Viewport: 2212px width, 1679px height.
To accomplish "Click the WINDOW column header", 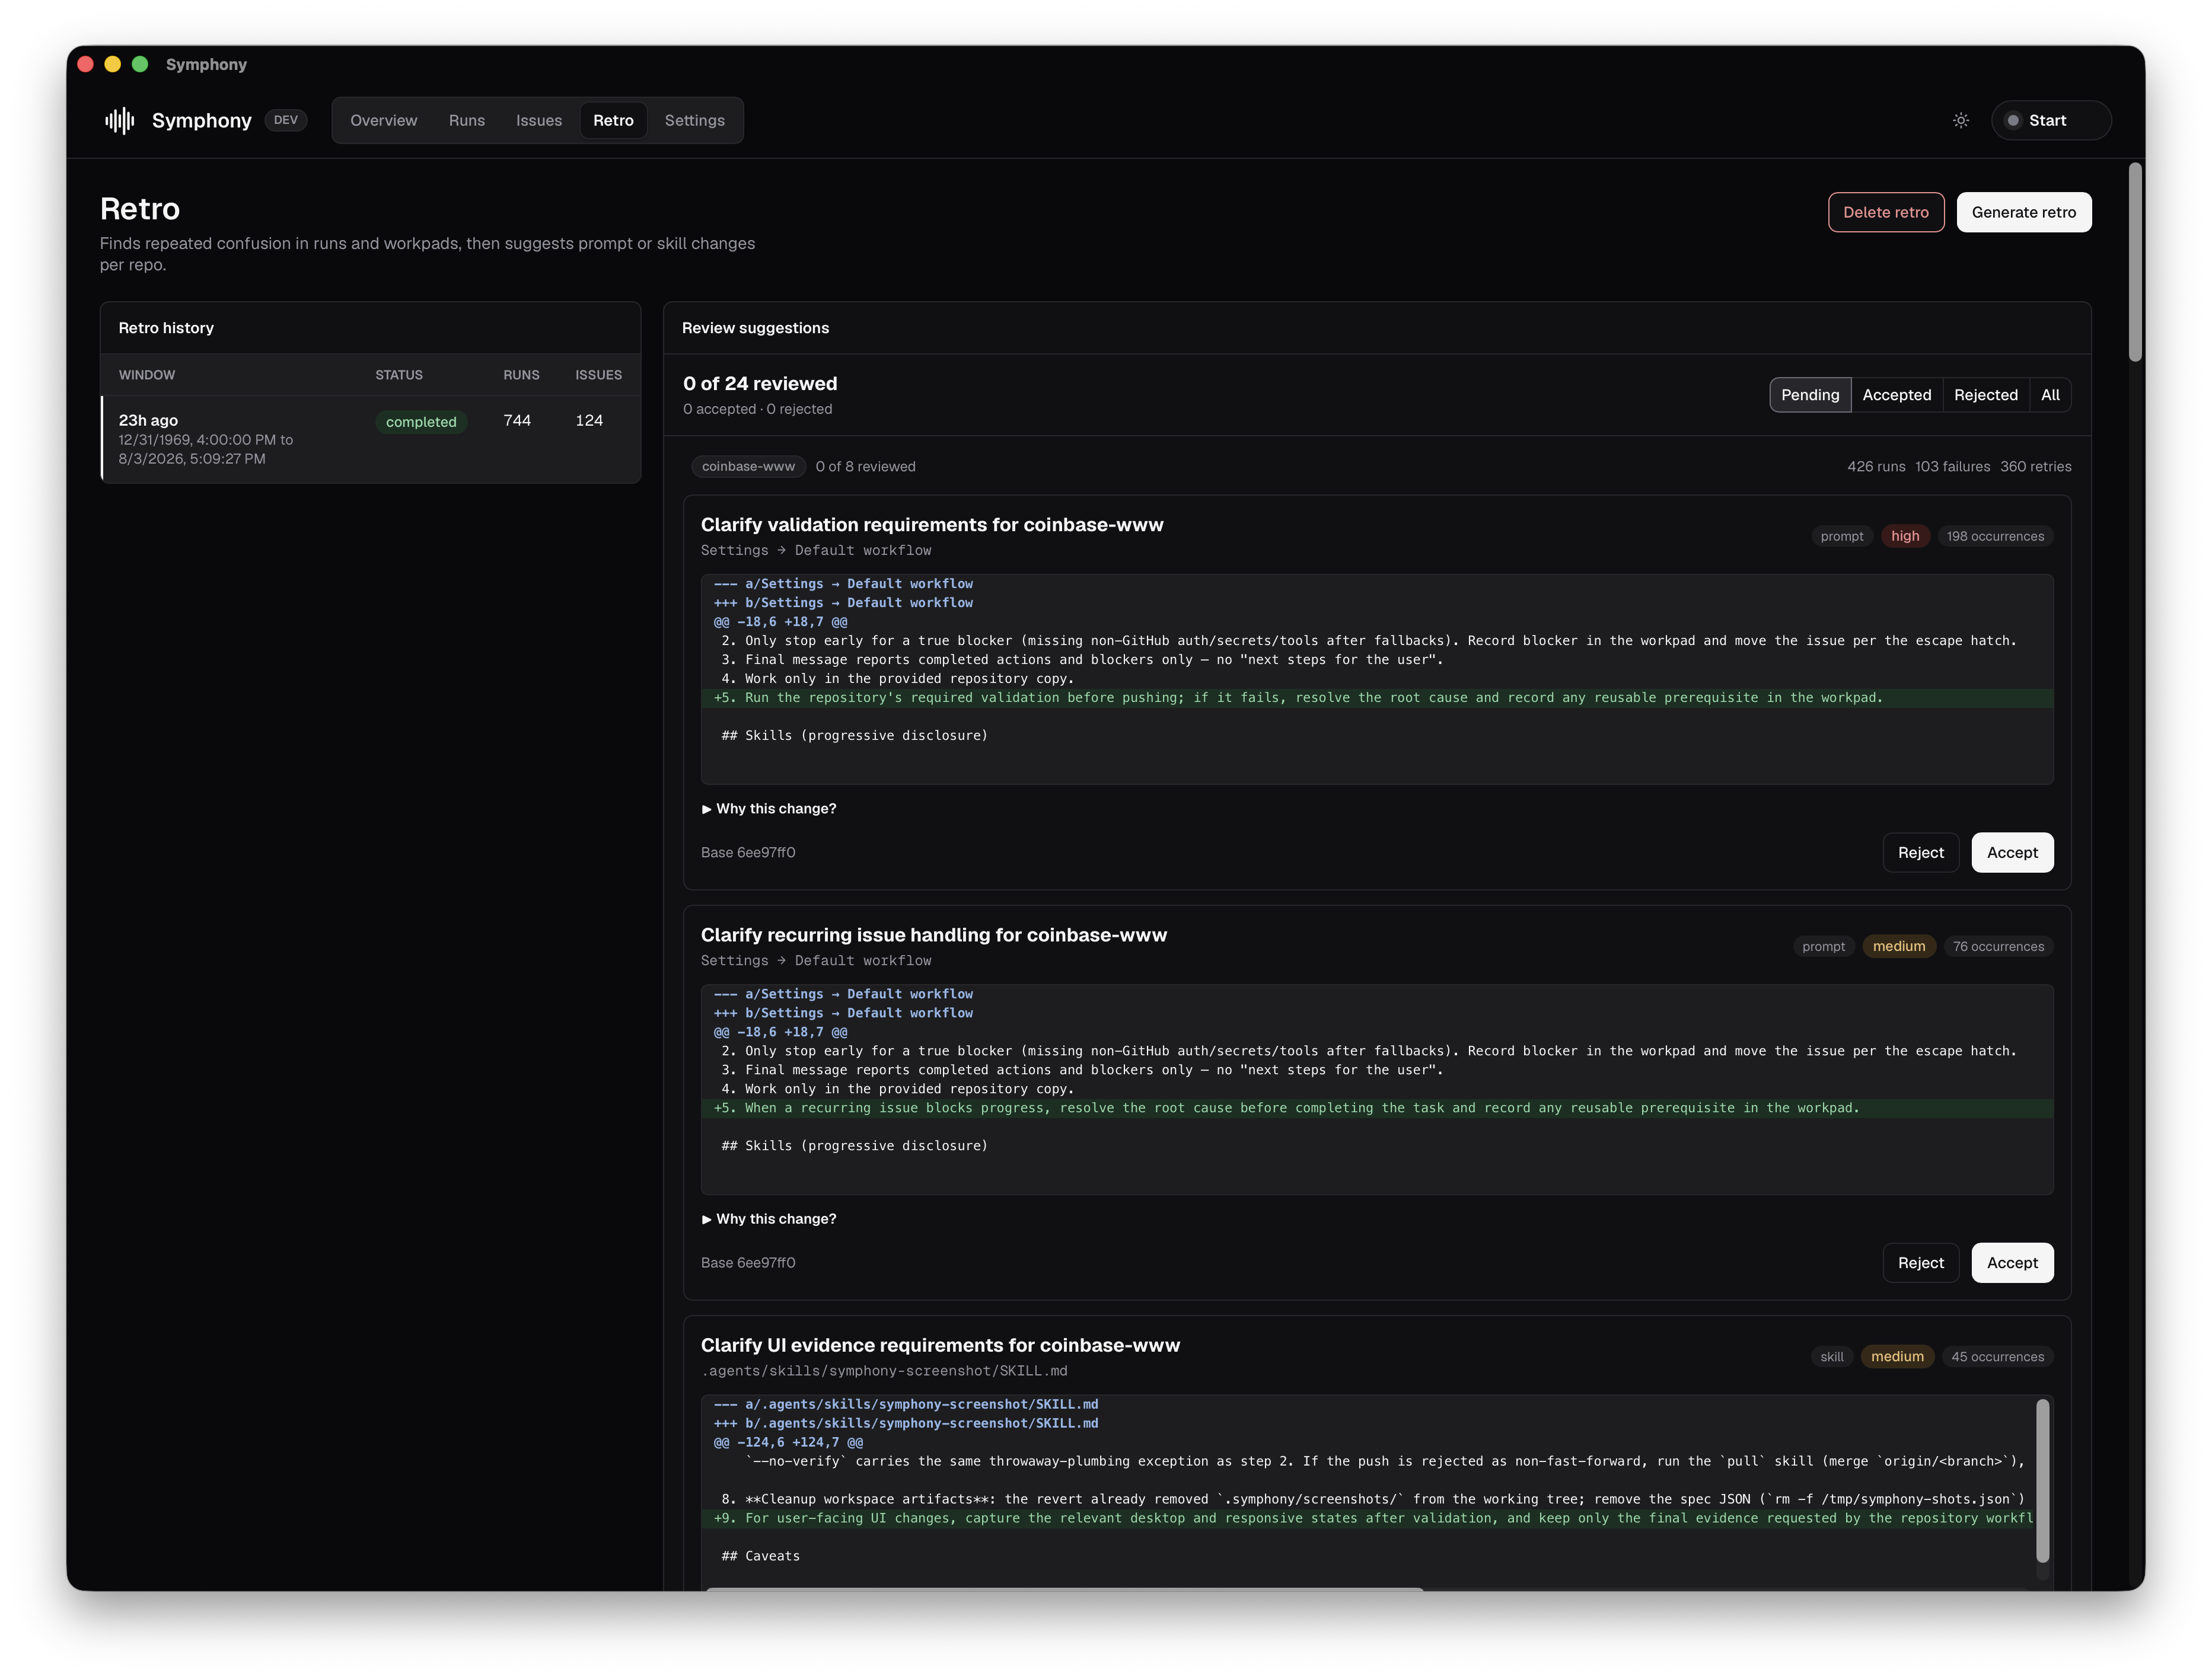I will [147, 375].
